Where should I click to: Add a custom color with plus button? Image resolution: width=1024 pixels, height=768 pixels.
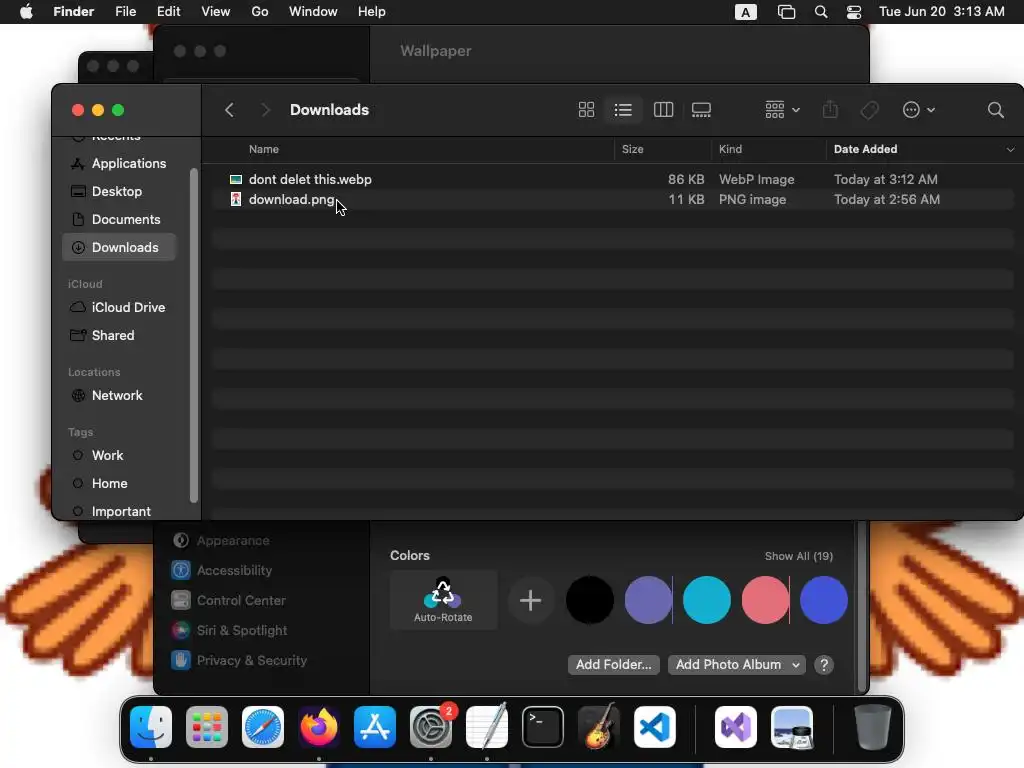[x=530, y=600]
